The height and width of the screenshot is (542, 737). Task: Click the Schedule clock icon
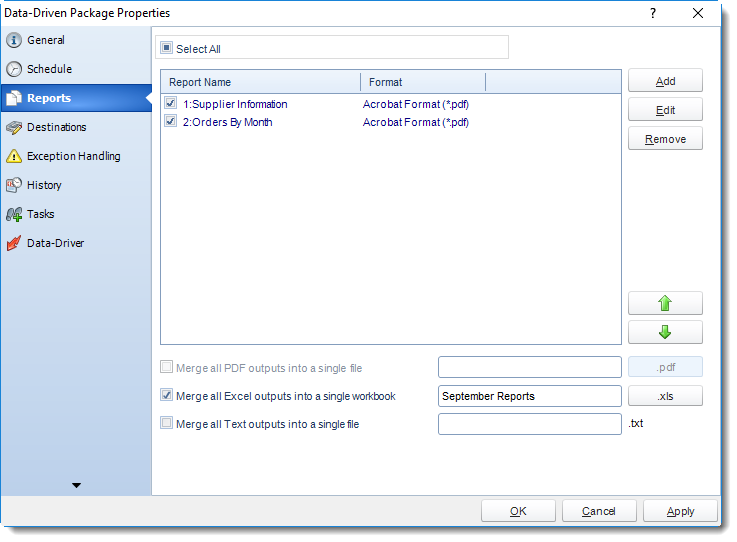pos(14,69)
